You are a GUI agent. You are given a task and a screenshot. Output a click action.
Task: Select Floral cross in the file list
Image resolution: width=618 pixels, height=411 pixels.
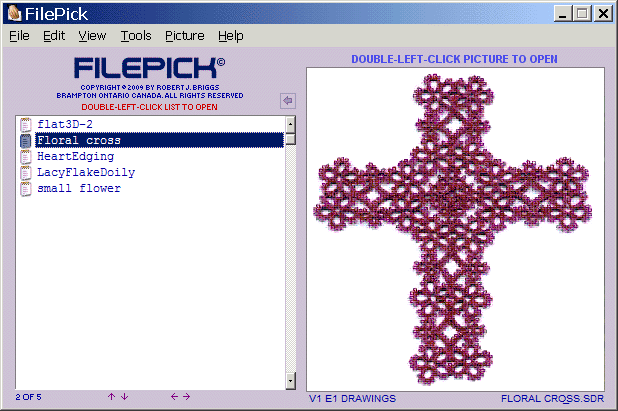pyautogui.click(x=159, y=140)
